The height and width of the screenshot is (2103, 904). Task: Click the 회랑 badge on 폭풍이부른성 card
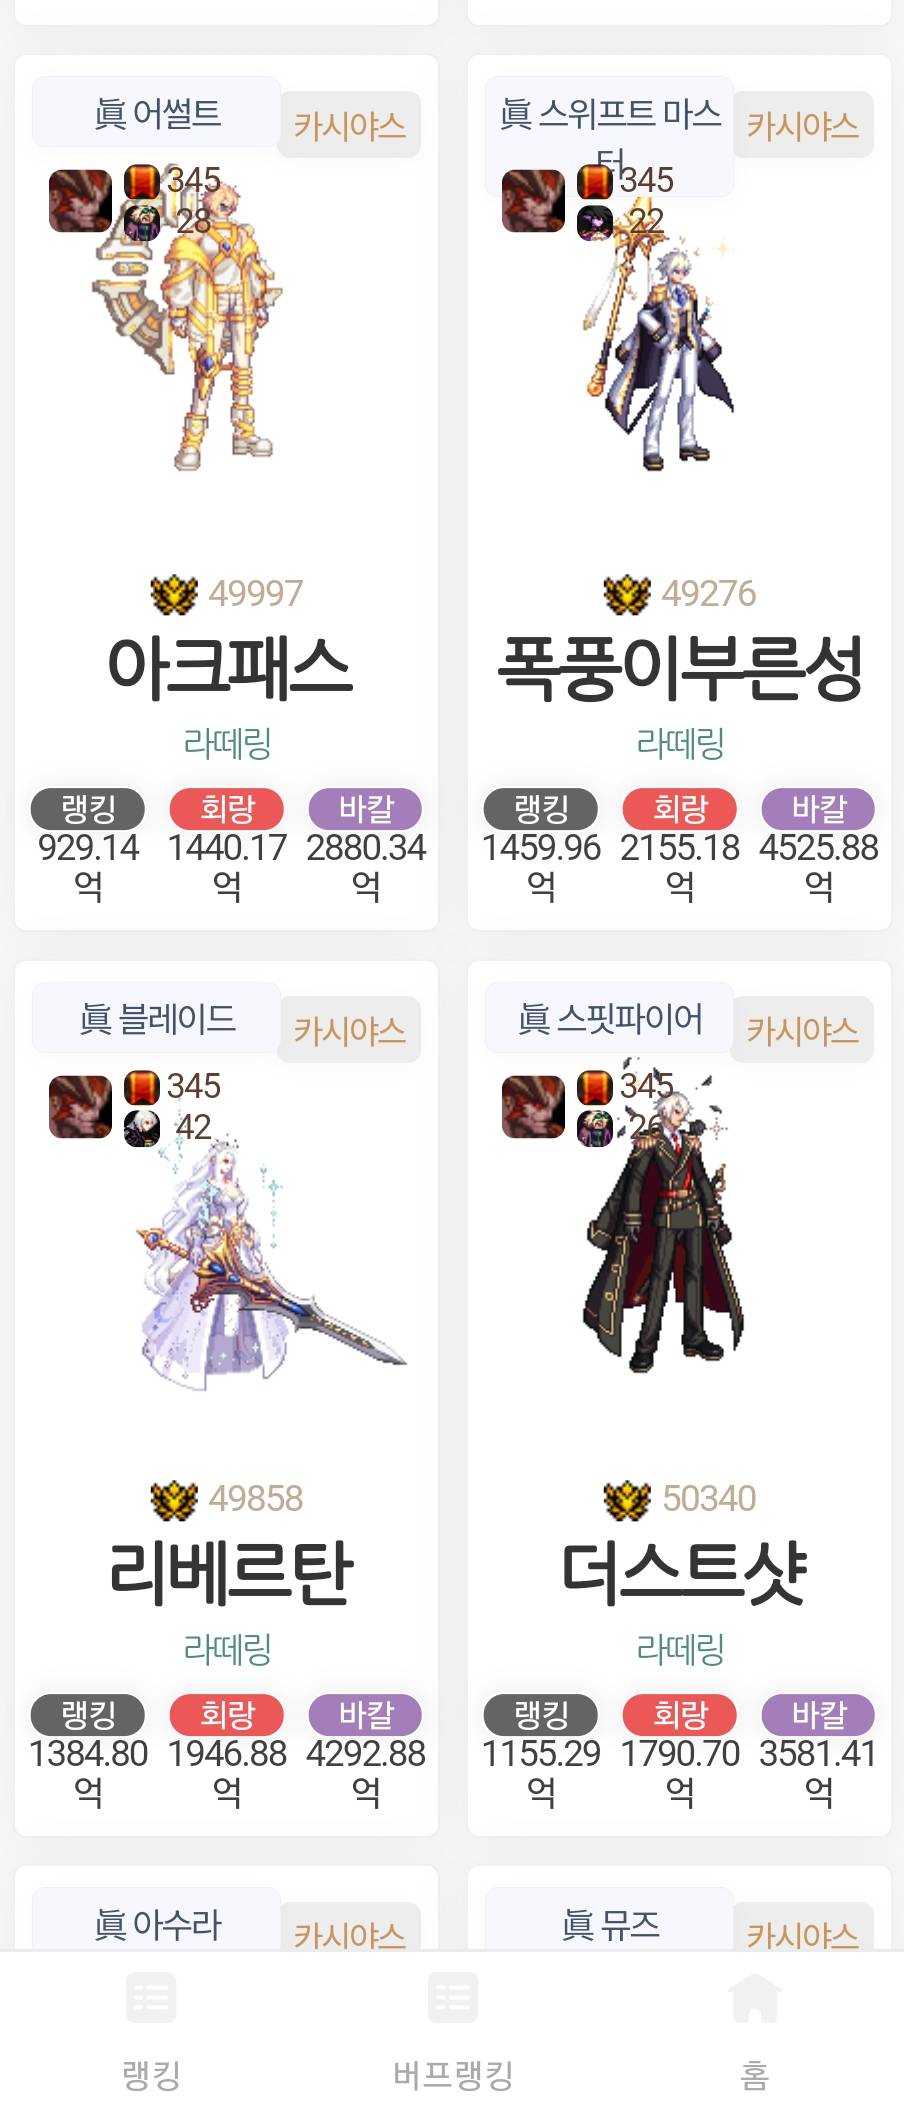click(x=680, y=808)
